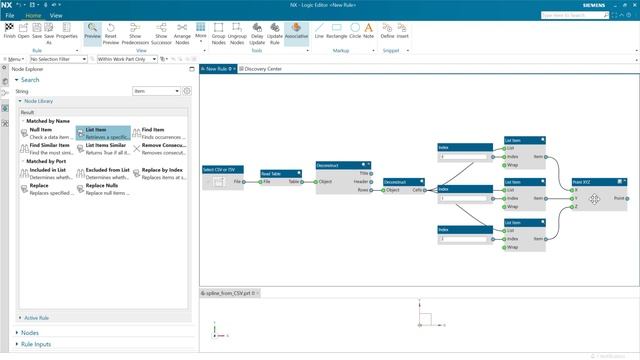640x360 pixels.
Task: Click Update Rule tool
Action: [x=275, y=33]
